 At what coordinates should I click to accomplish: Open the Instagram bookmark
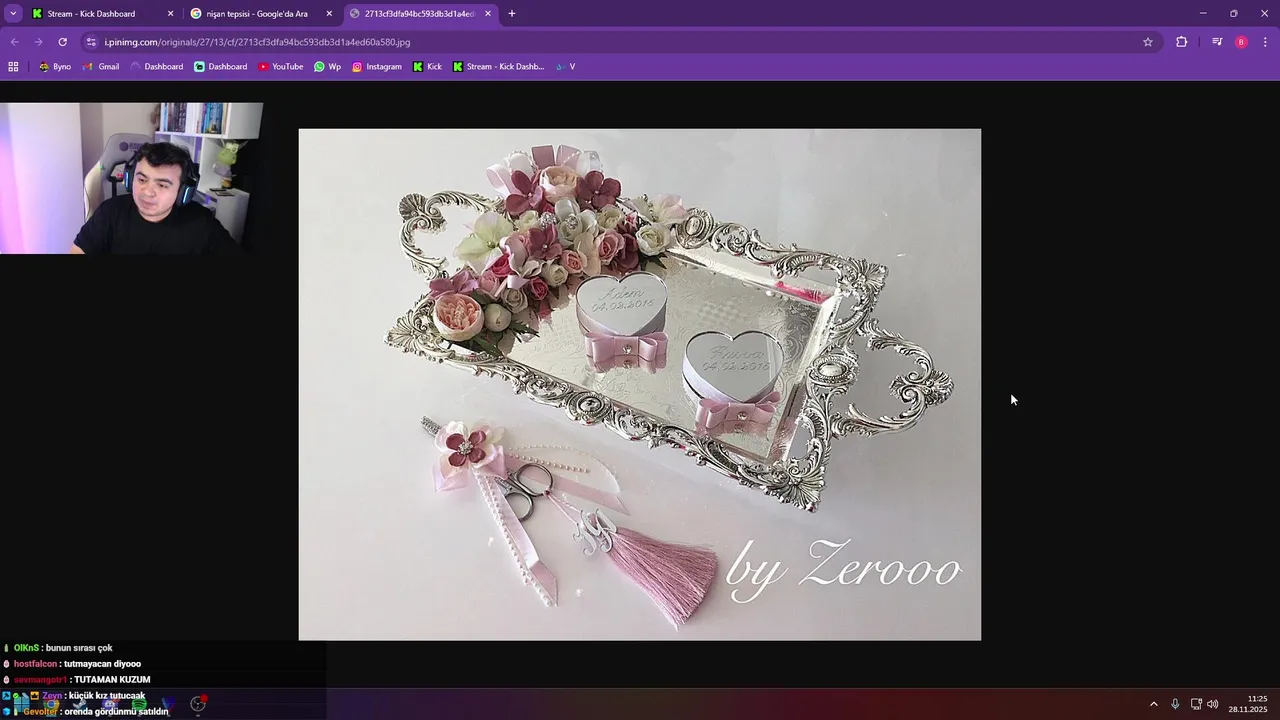tap(377, 67)
